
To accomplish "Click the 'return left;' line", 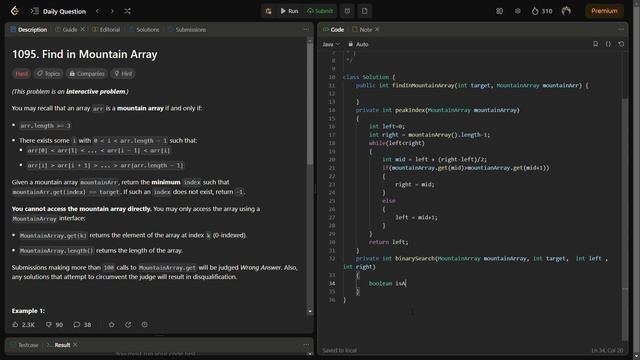I will pyautogui.click(x=388, y=242).
